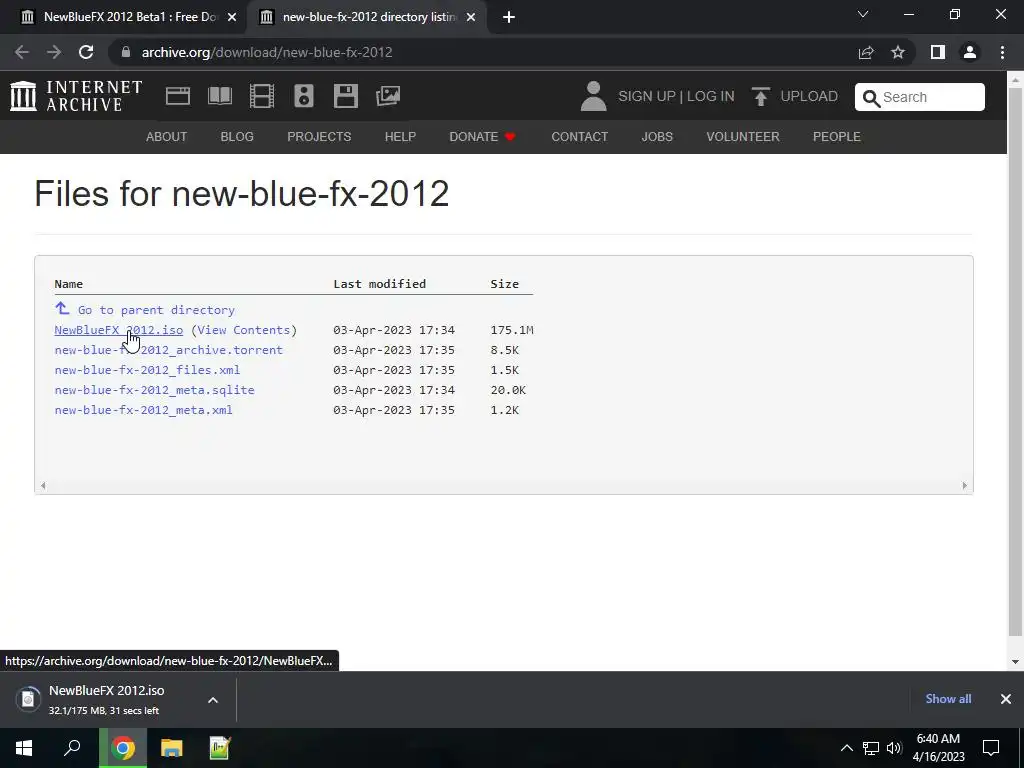
Task: Open the Internet Archive home logo
Action: (x=76, y=96)
